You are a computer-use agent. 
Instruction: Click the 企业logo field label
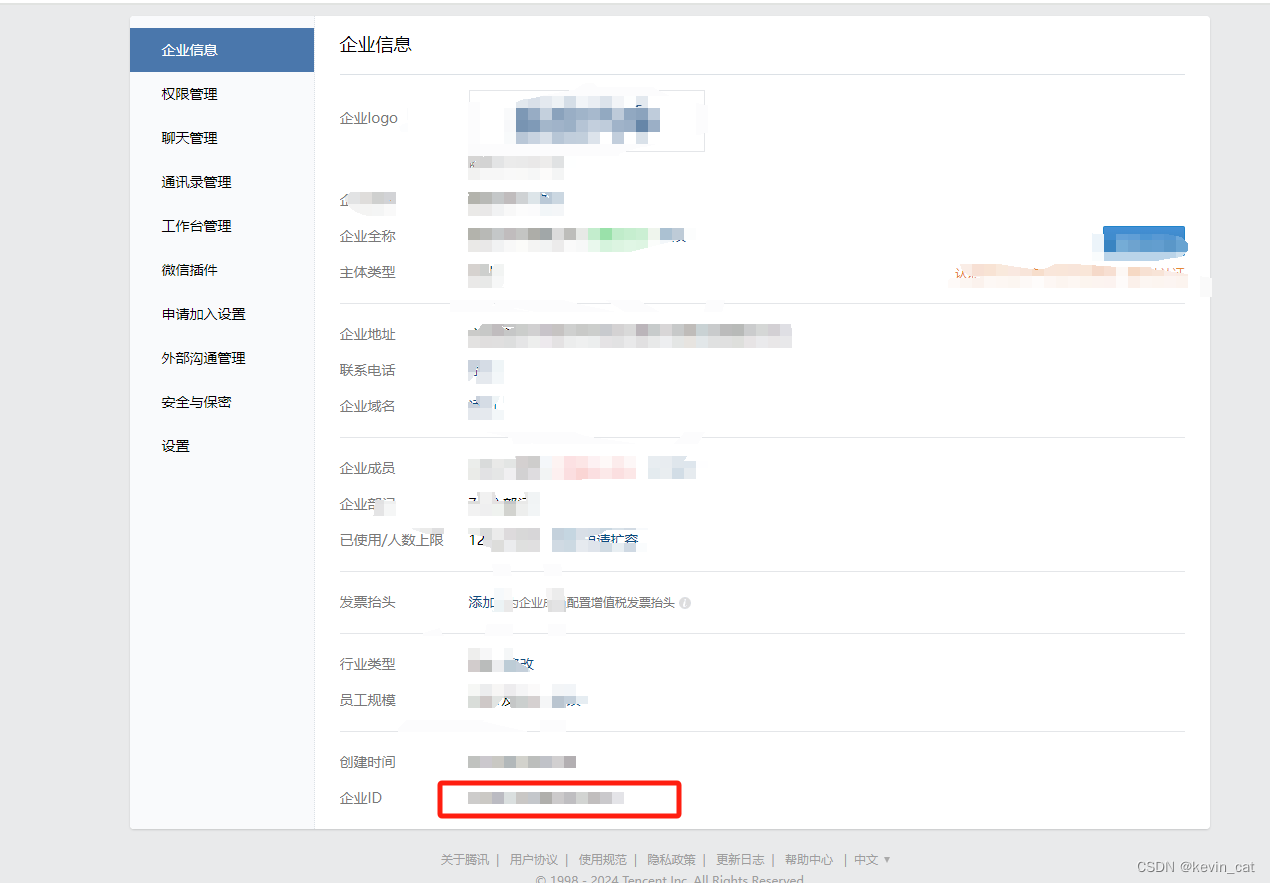[369, 118]
